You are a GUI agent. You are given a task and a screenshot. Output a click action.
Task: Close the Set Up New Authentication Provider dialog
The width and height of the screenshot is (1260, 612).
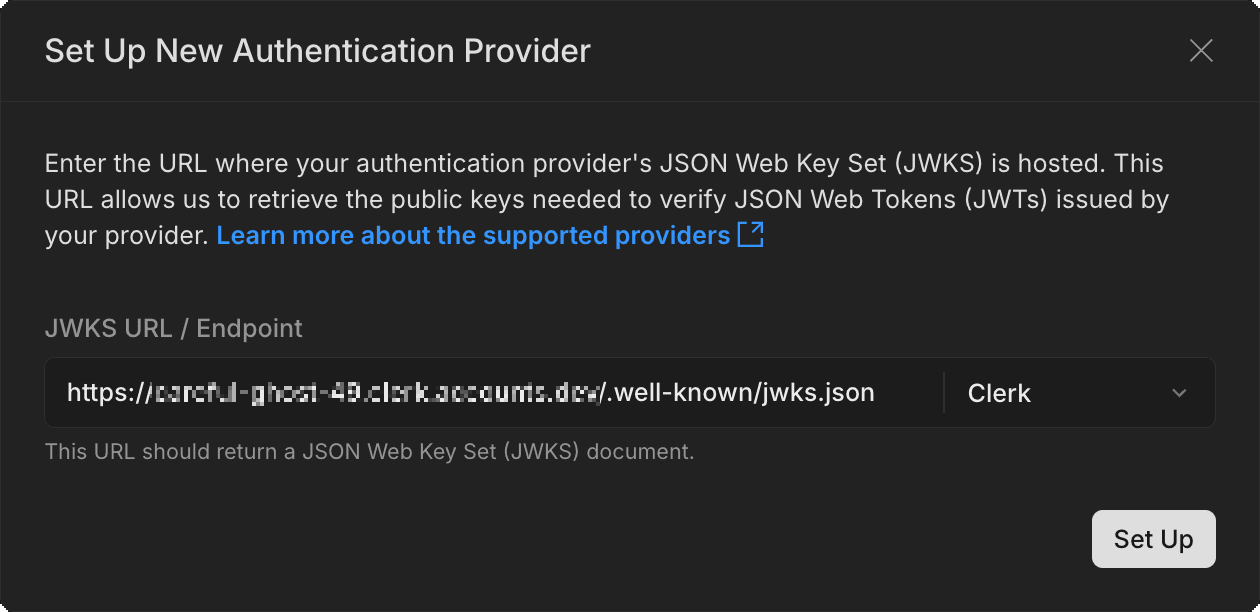click(1201, 50)
